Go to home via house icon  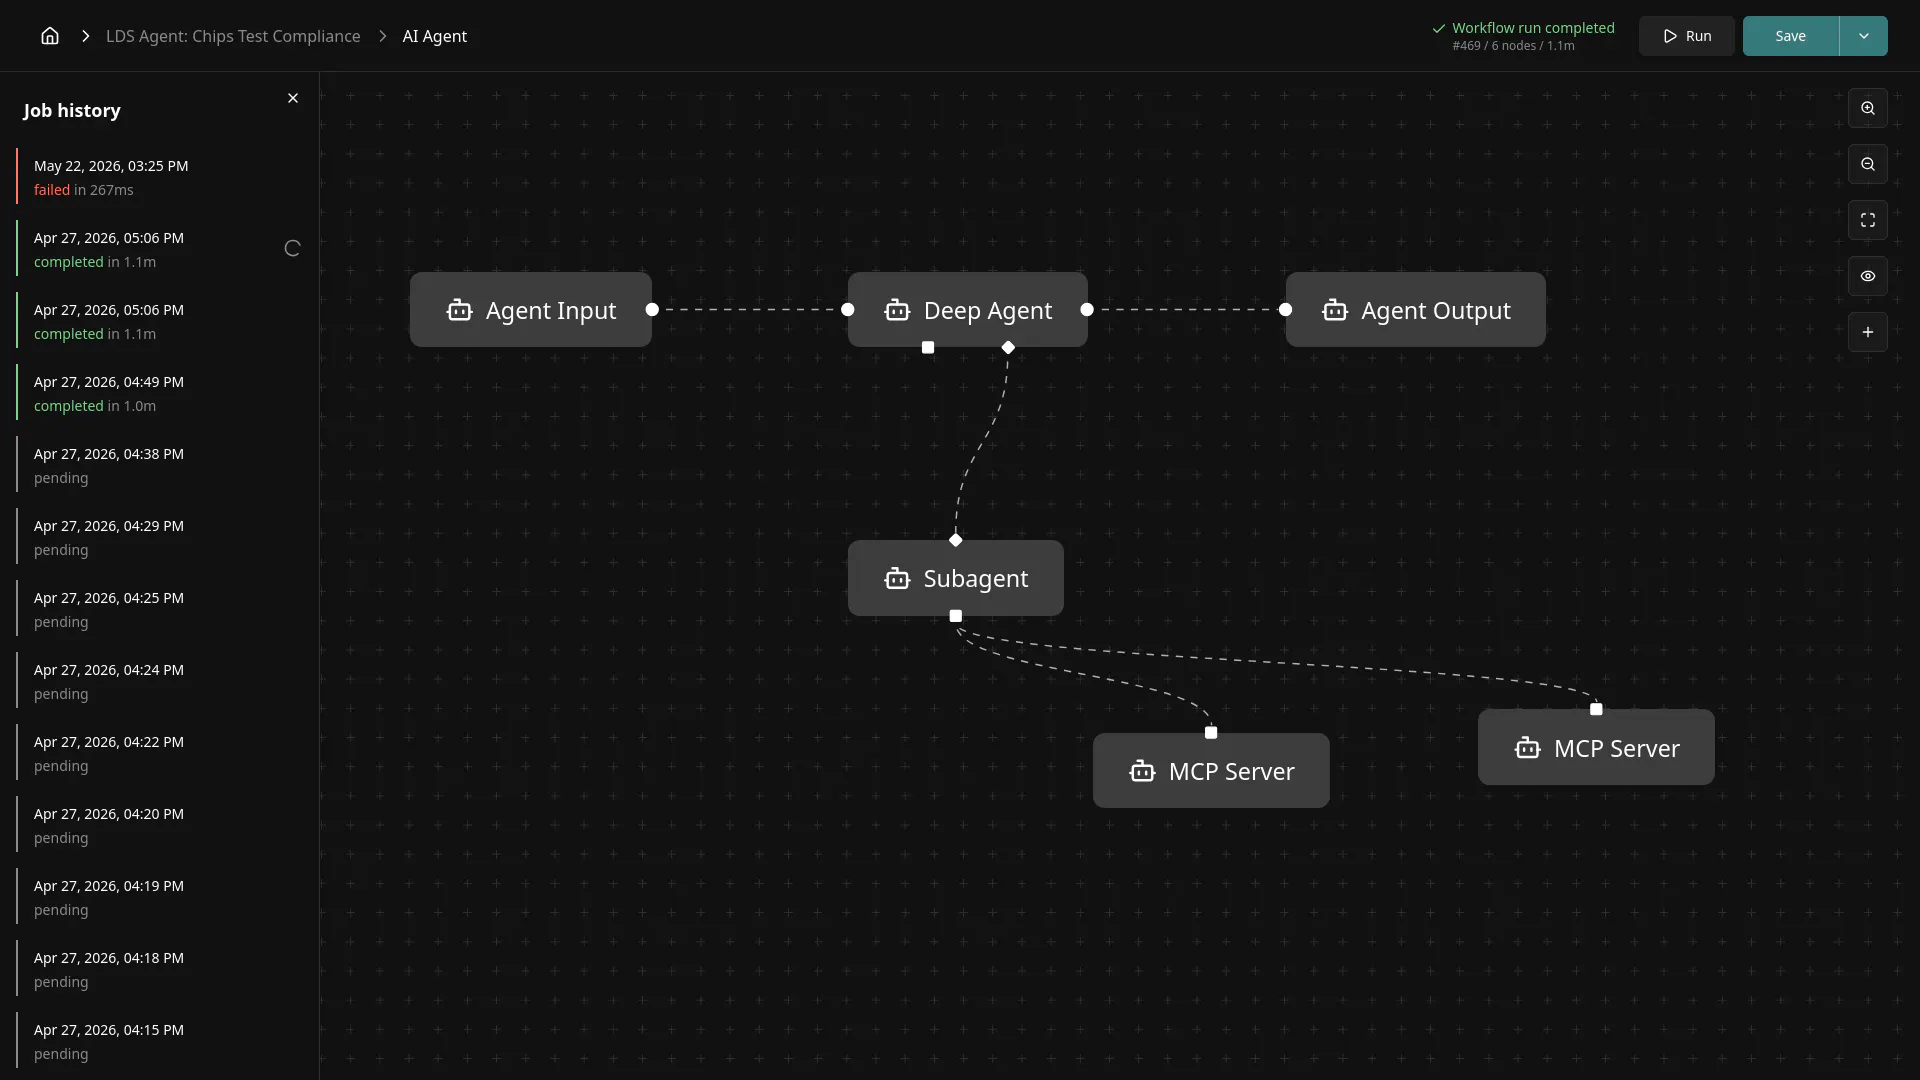50,36
